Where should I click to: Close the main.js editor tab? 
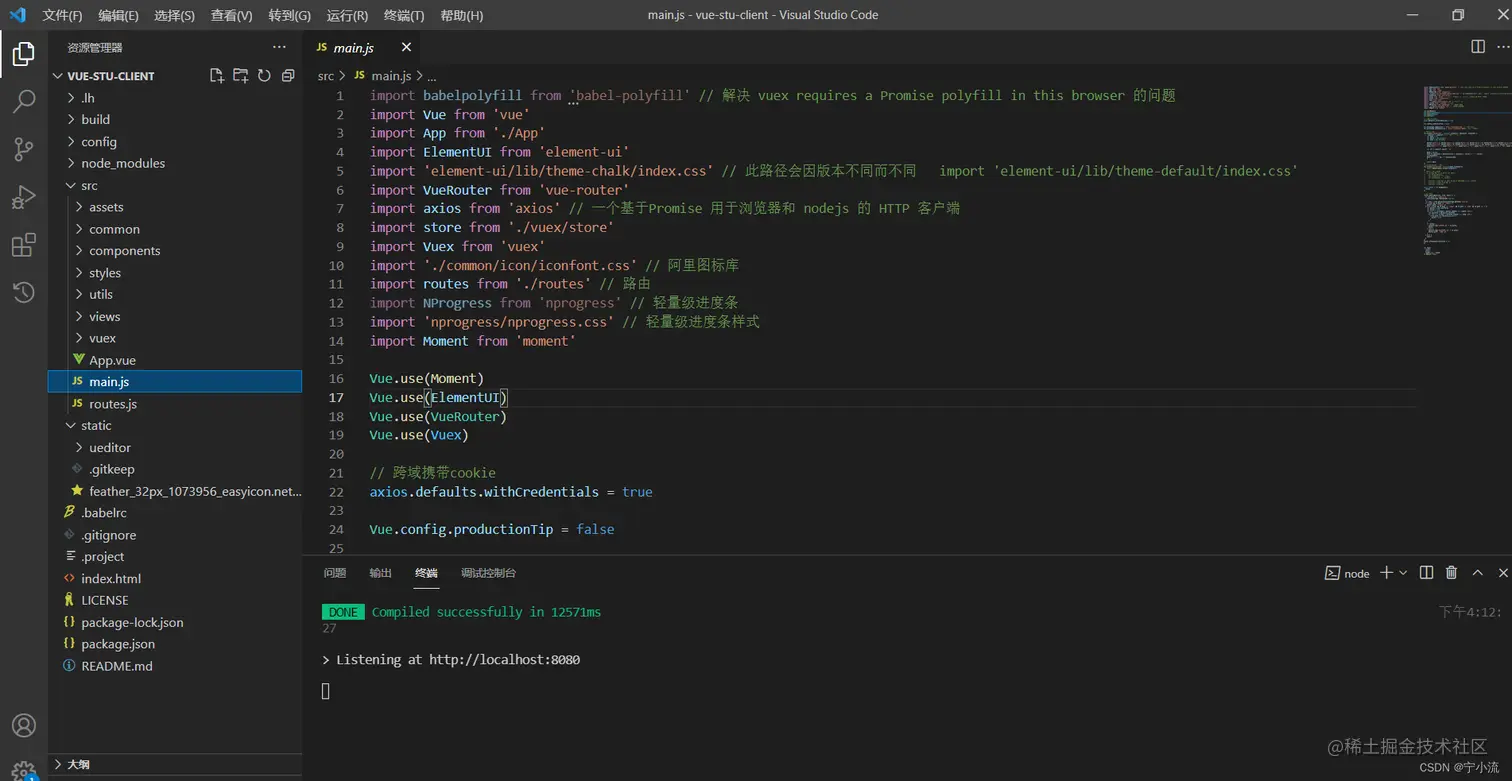(406, 47)
